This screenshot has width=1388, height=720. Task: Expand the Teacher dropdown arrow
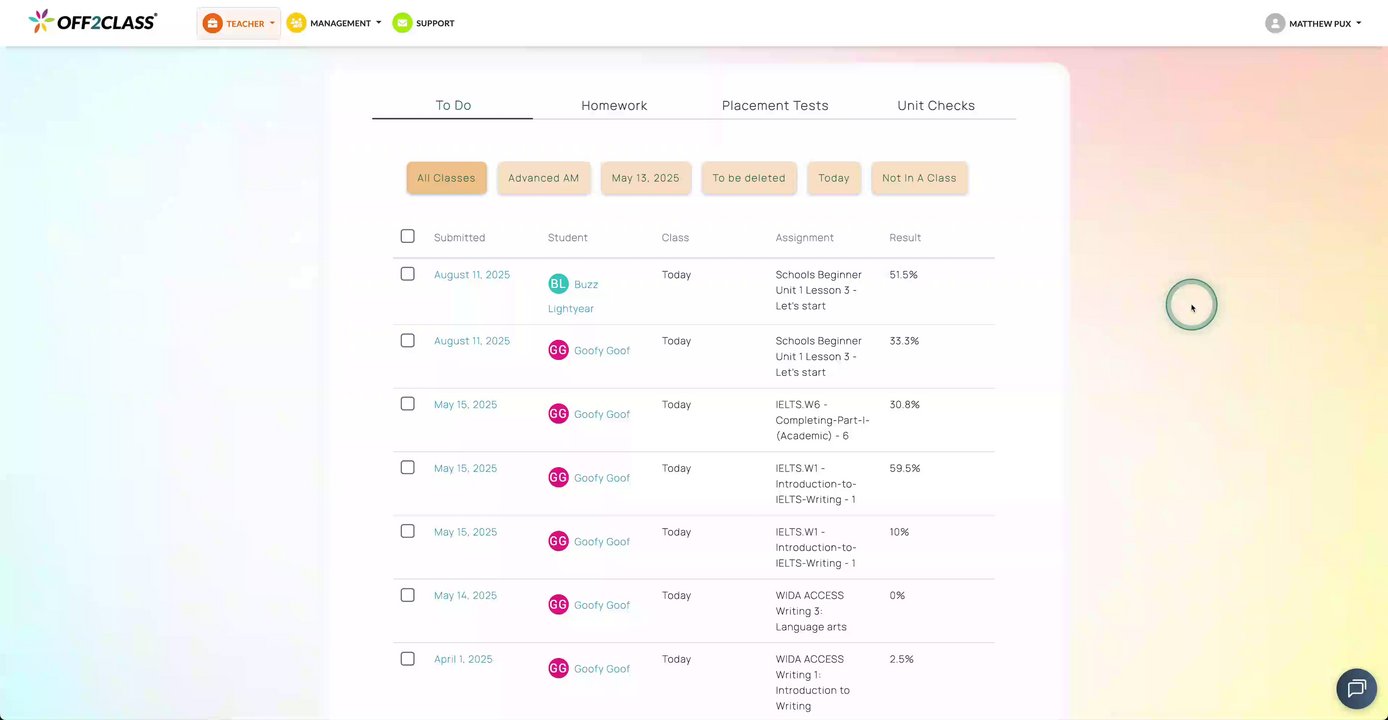click(x=272, y=23)
